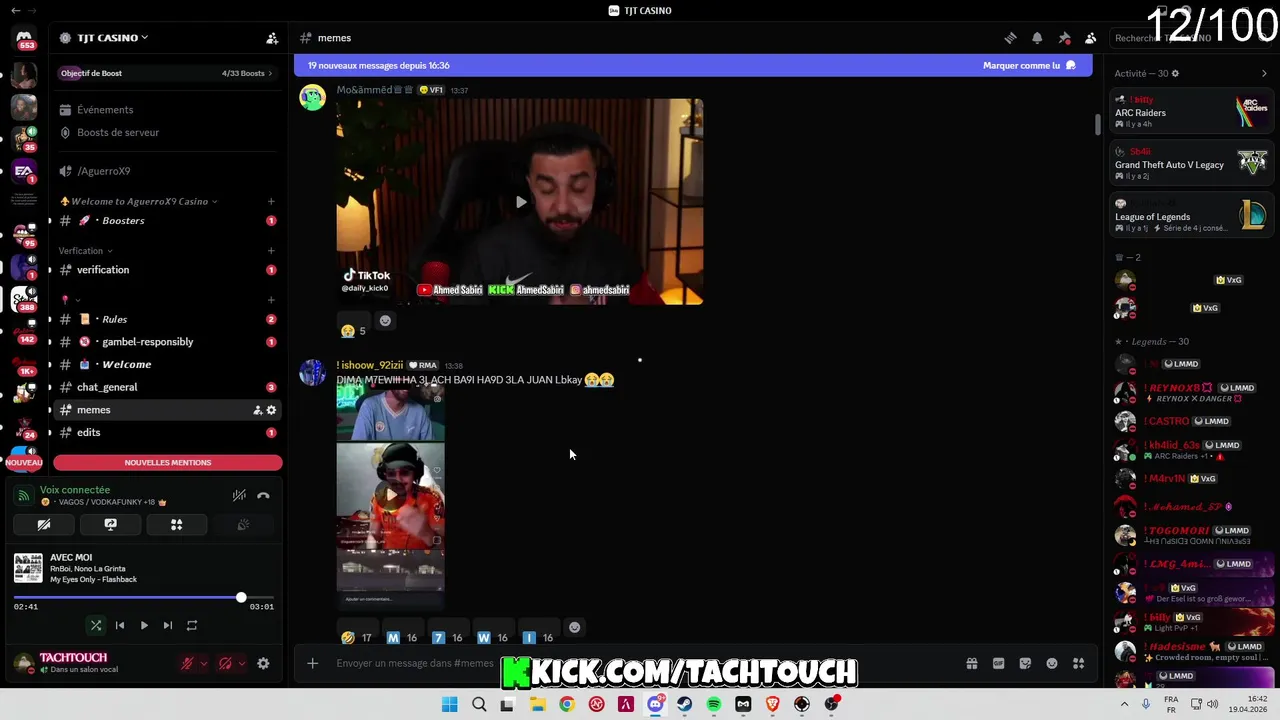Show pinned messages icon

(1064, 38)
